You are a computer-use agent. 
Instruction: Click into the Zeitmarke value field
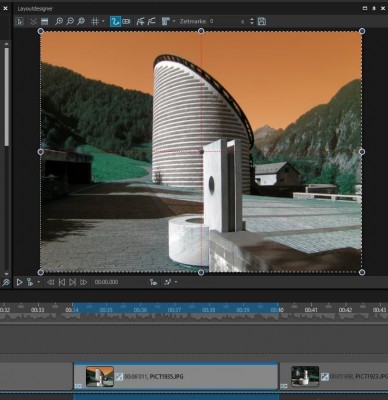(224, 21)
